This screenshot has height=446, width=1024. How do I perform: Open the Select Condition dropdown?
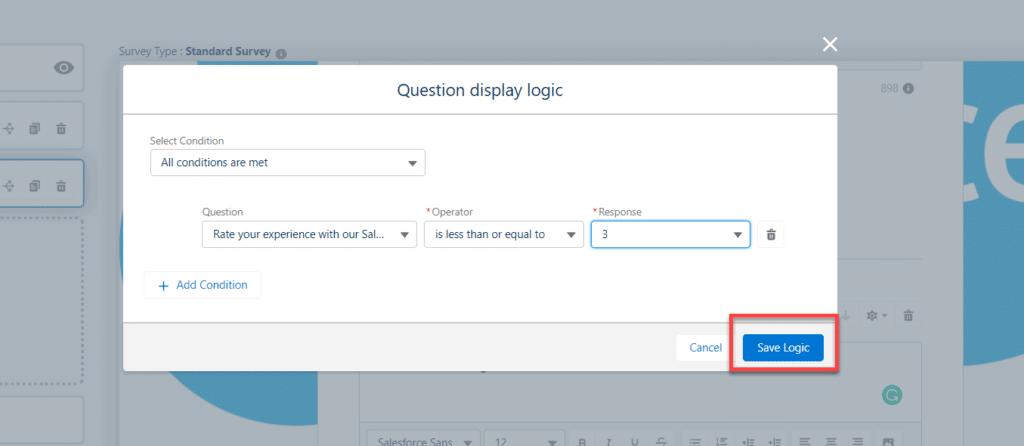click(287, 163)
